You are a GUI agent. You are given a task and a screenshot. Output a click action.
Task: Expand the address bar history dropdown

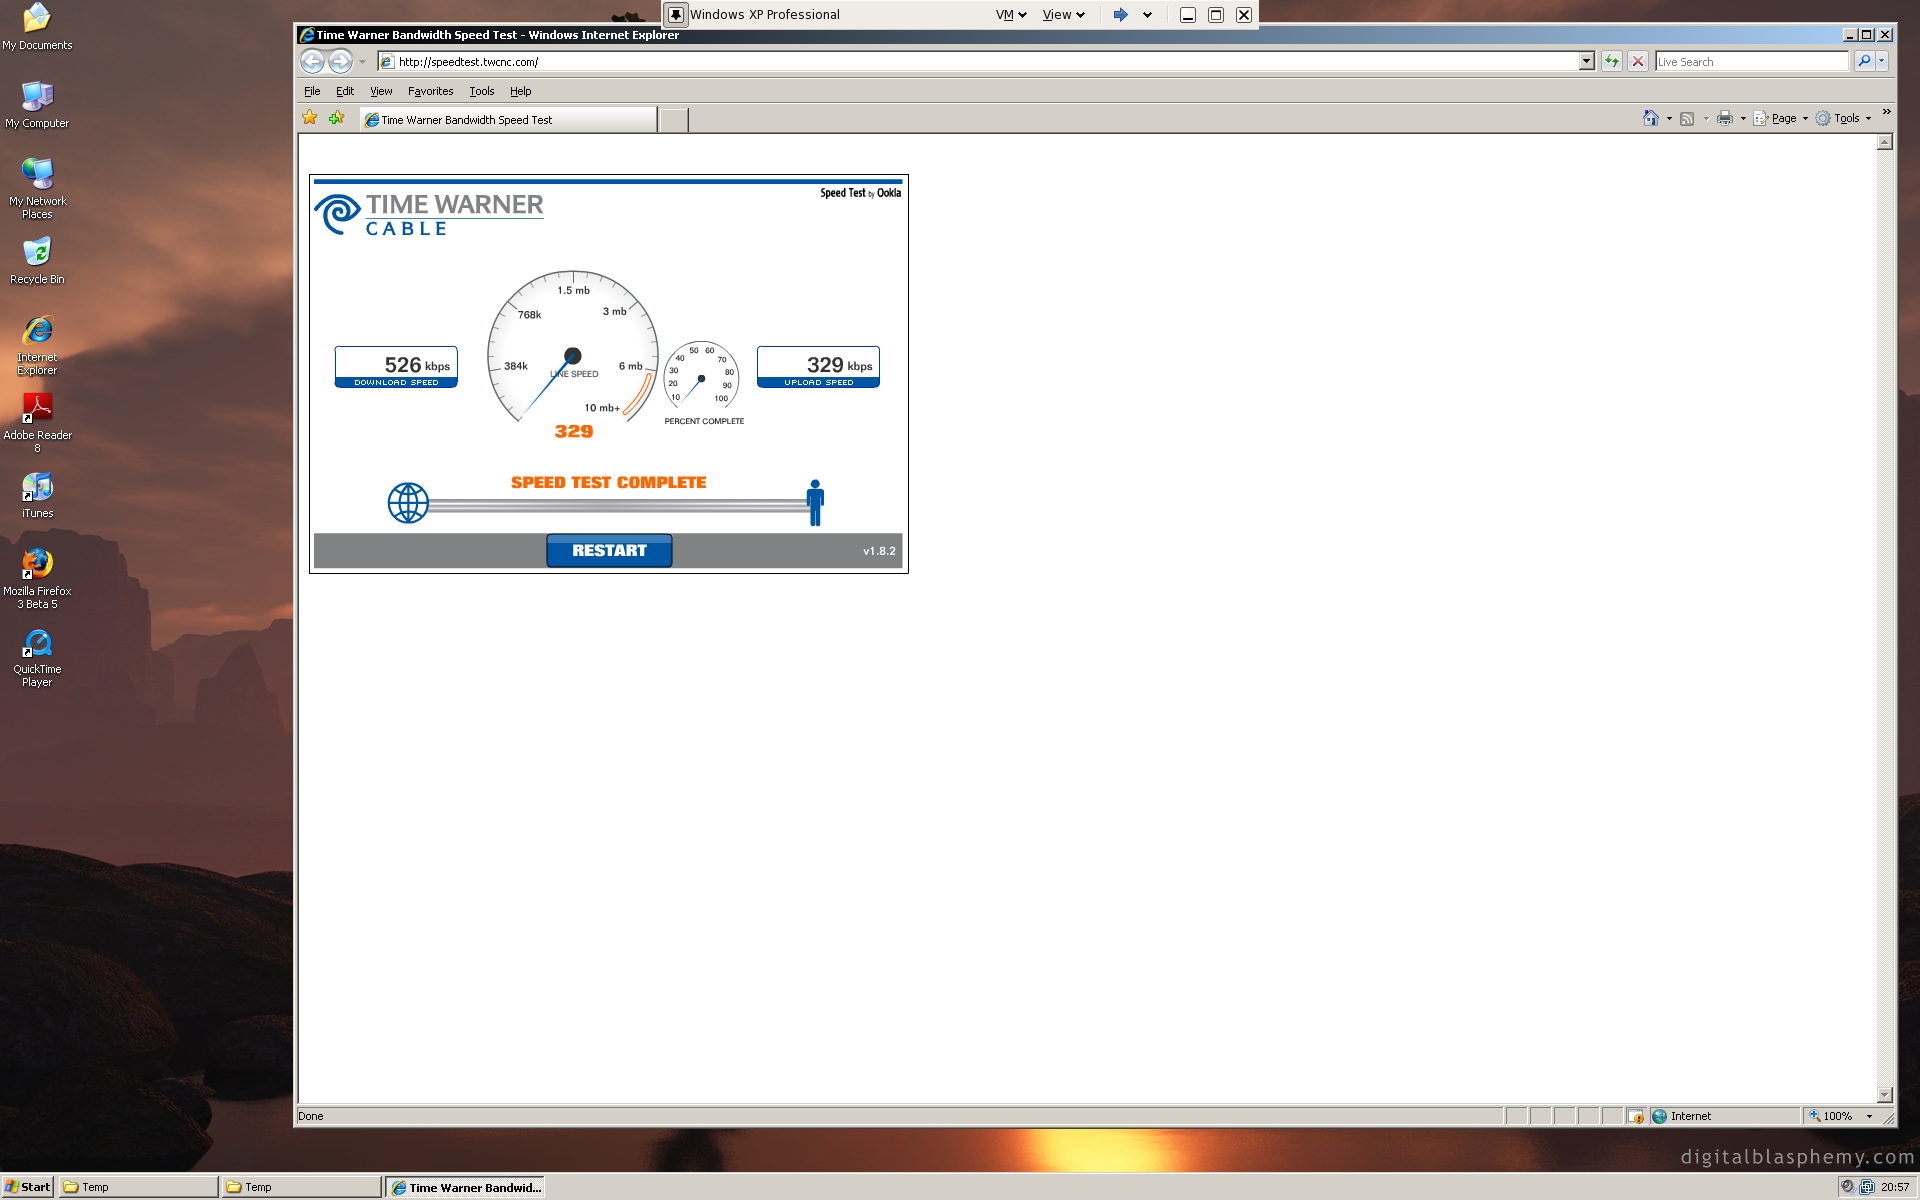1586,62
